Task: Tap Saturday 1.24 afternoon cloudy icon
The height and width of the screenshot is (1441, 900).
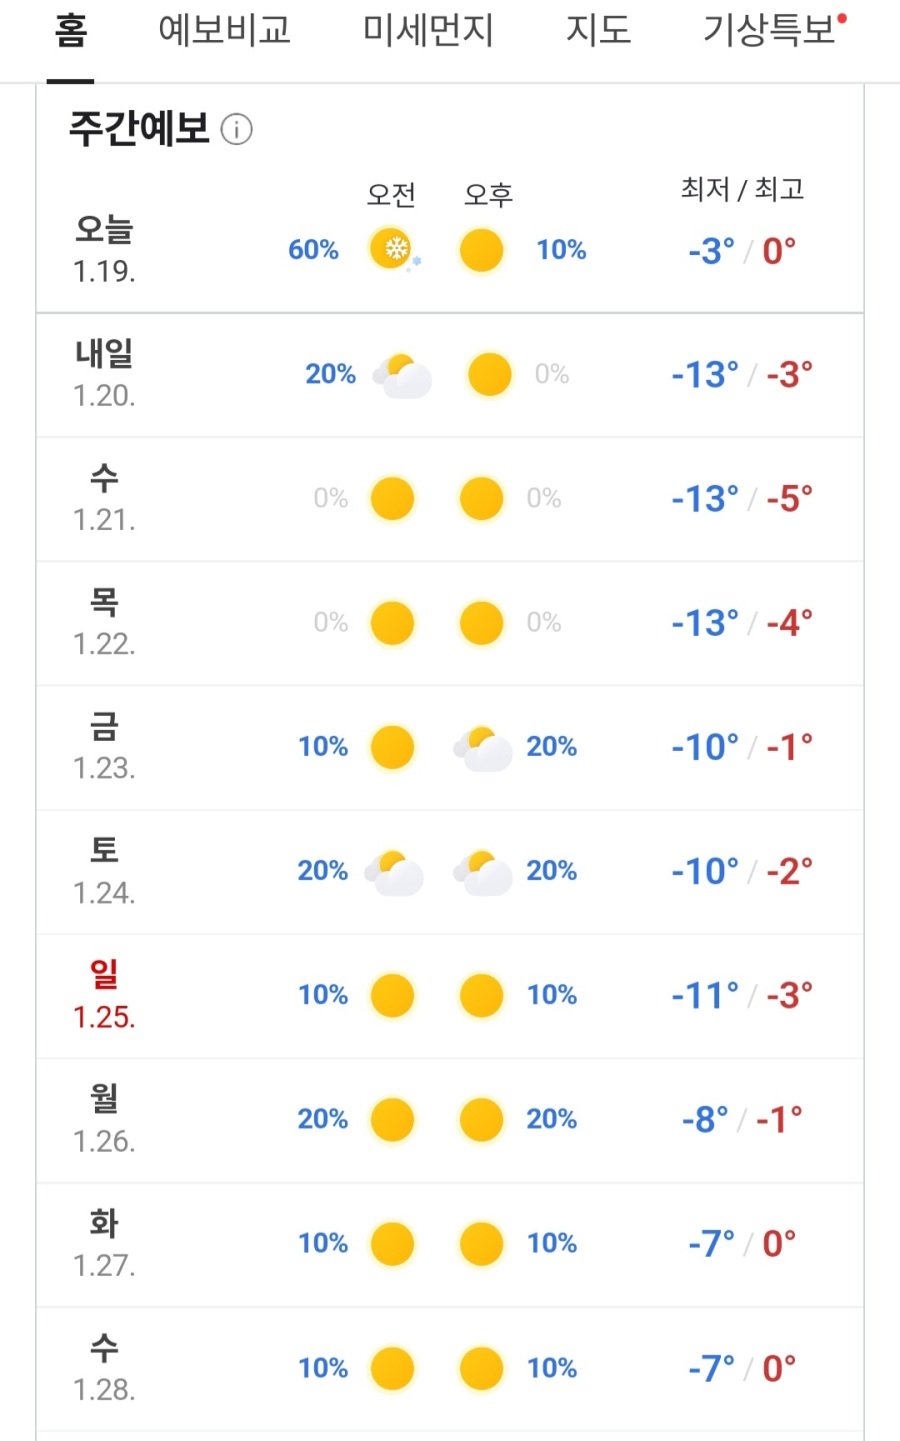Action: [x=482, y=871]
